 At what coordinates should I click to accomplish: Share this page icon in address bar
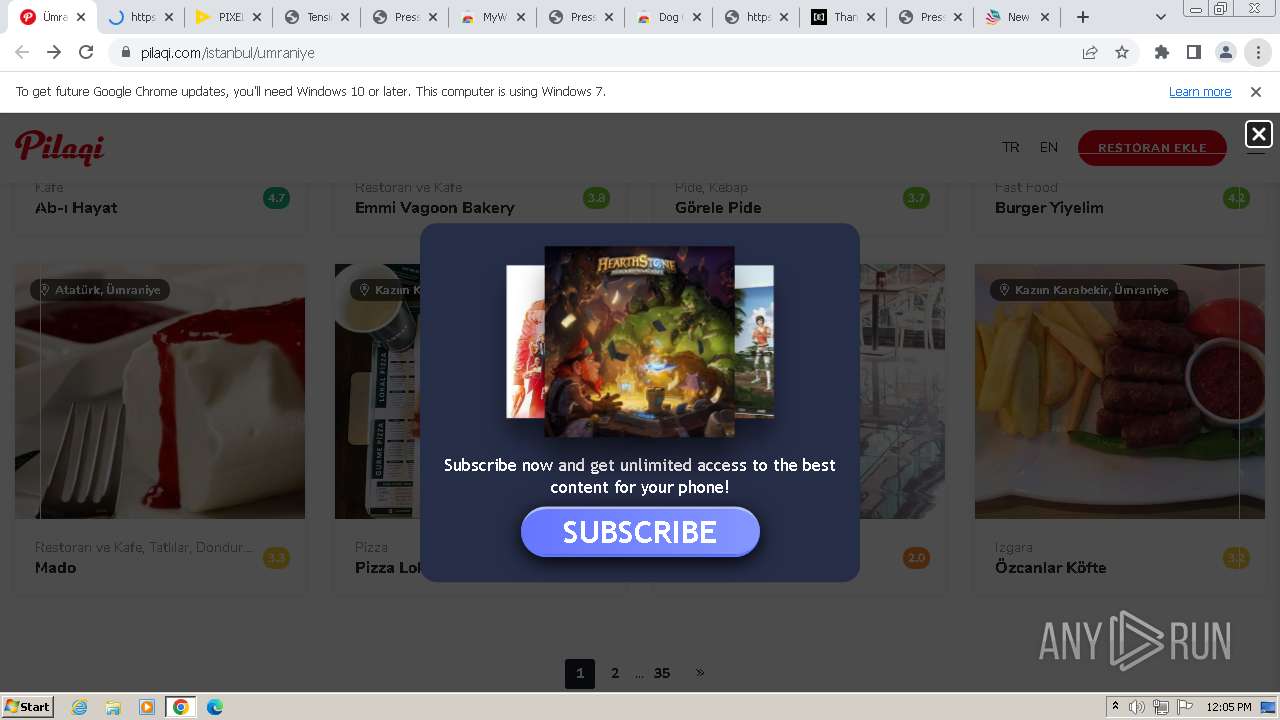pos(1090,53)
